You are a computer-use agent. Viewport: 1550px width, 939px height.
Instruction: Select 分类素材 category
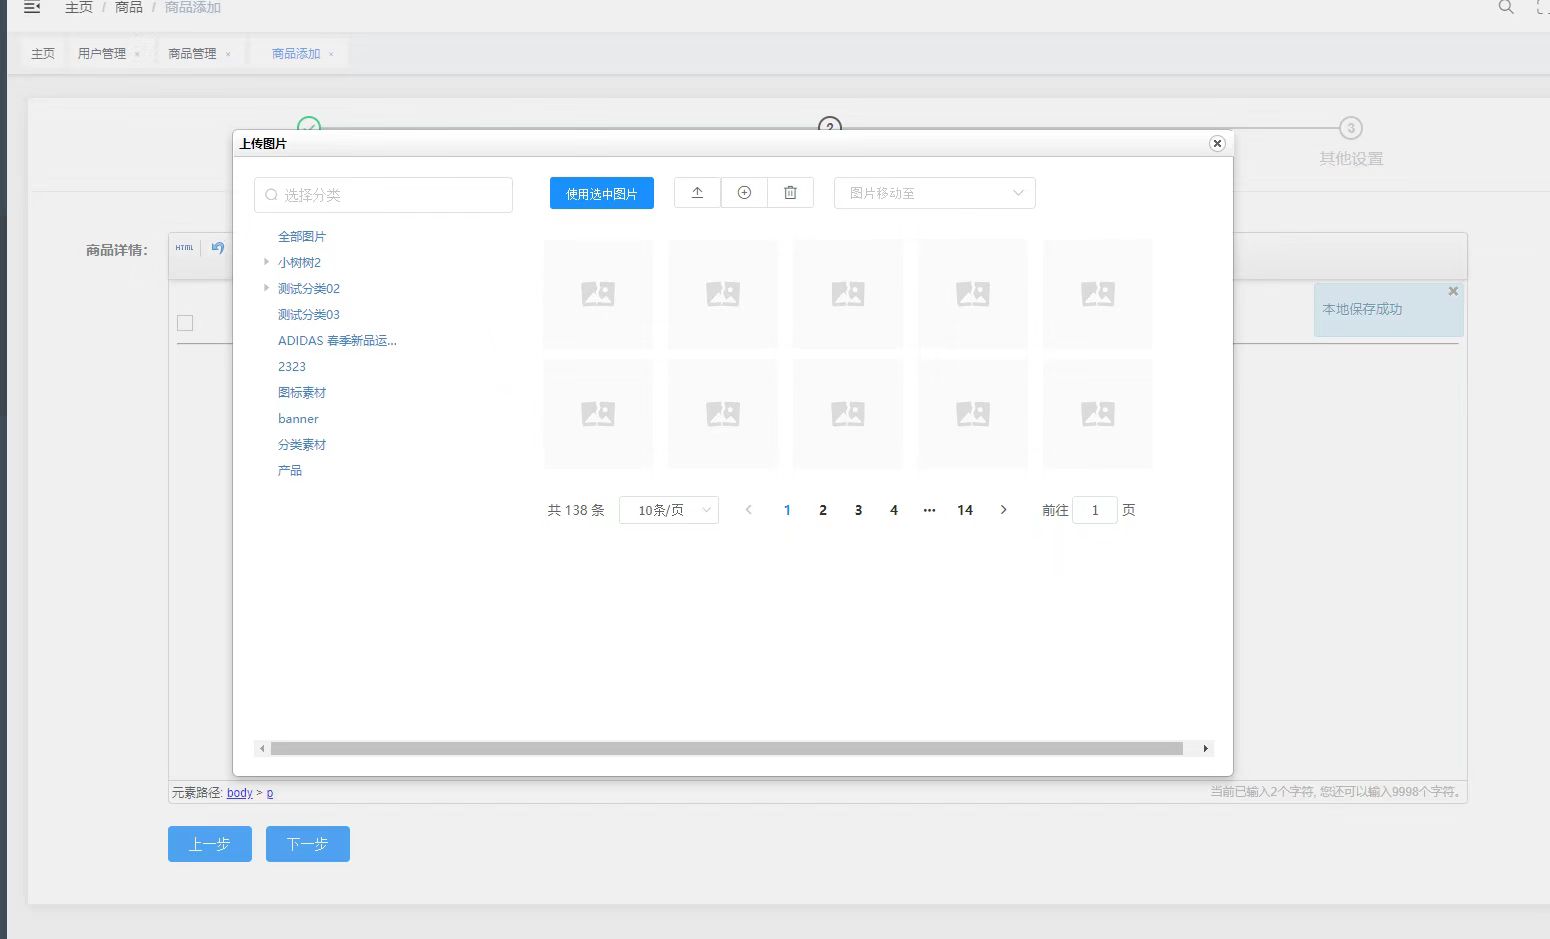[x=302, y=444]
